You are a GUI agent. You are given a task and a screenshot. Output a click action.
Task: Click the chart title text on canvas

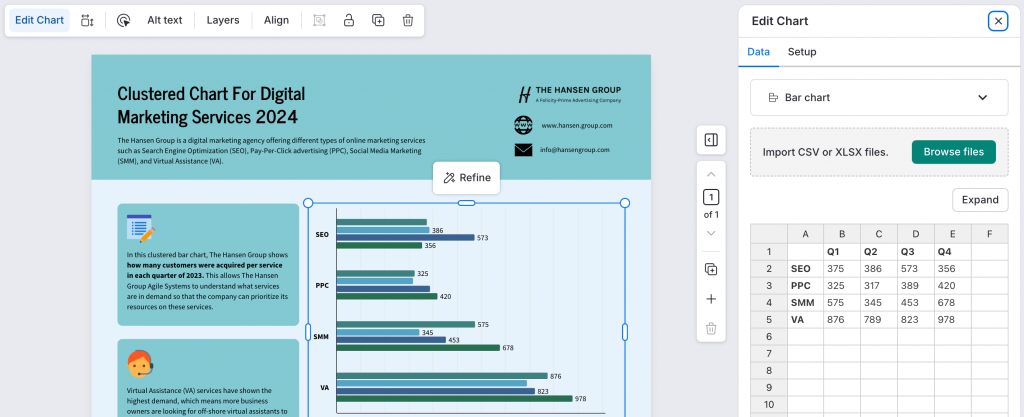212,105
